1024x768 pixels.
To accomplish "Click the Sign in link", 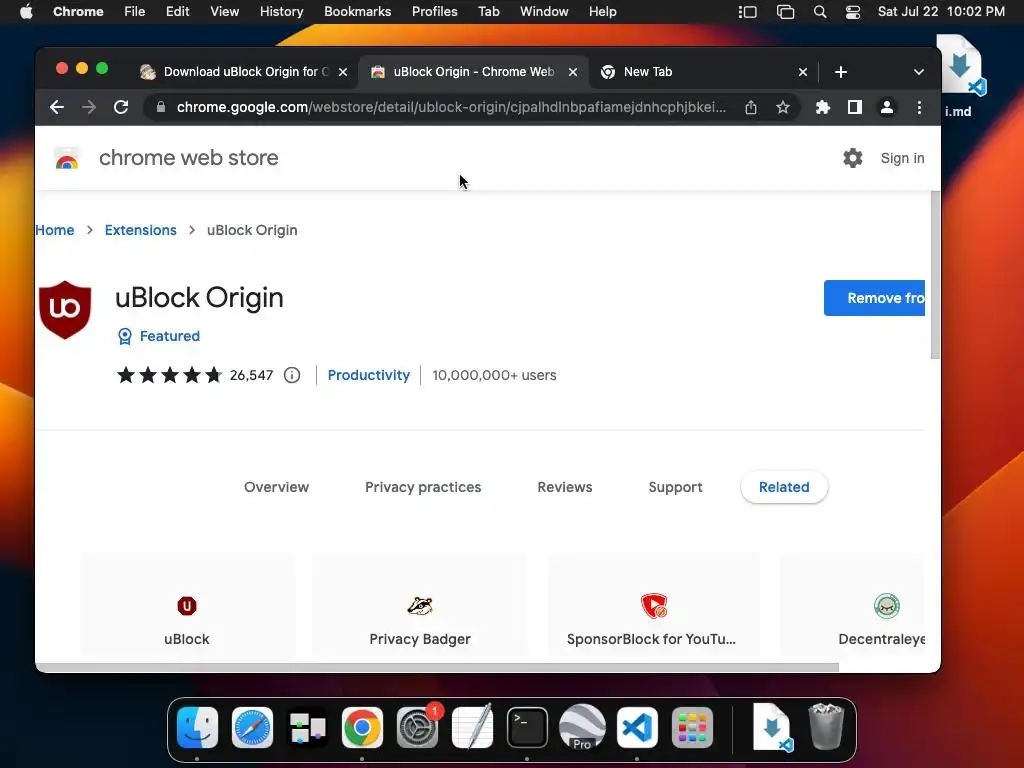I will [902, 158].
